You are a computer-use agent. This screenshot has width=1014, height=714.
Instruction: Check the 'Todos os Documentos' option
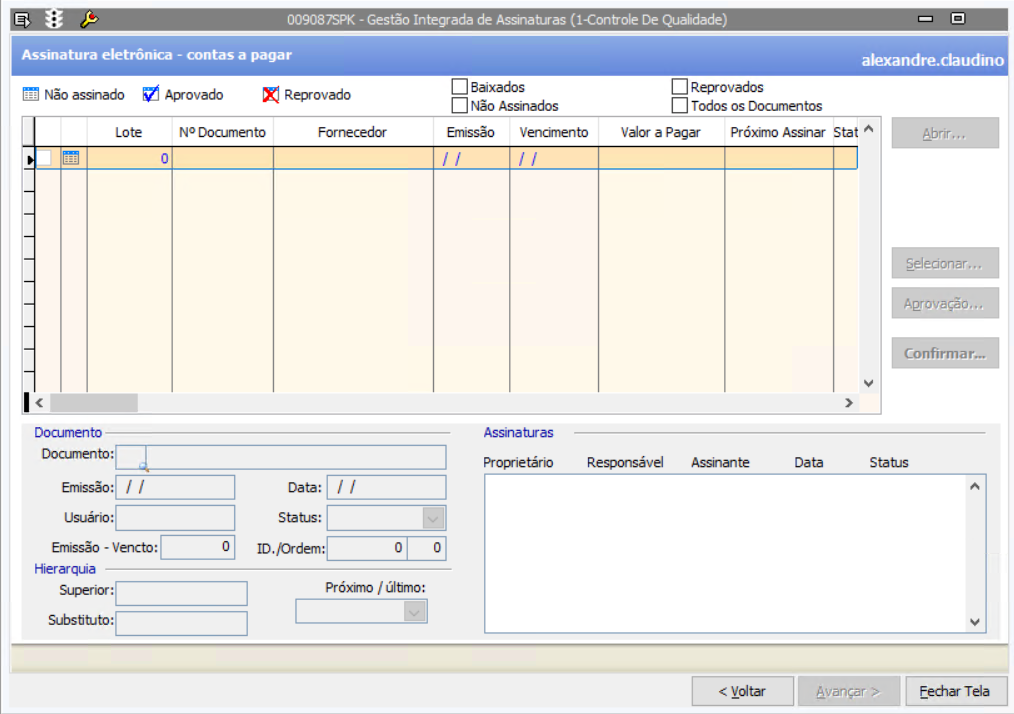pyautogui.click(x=680, y=106)
